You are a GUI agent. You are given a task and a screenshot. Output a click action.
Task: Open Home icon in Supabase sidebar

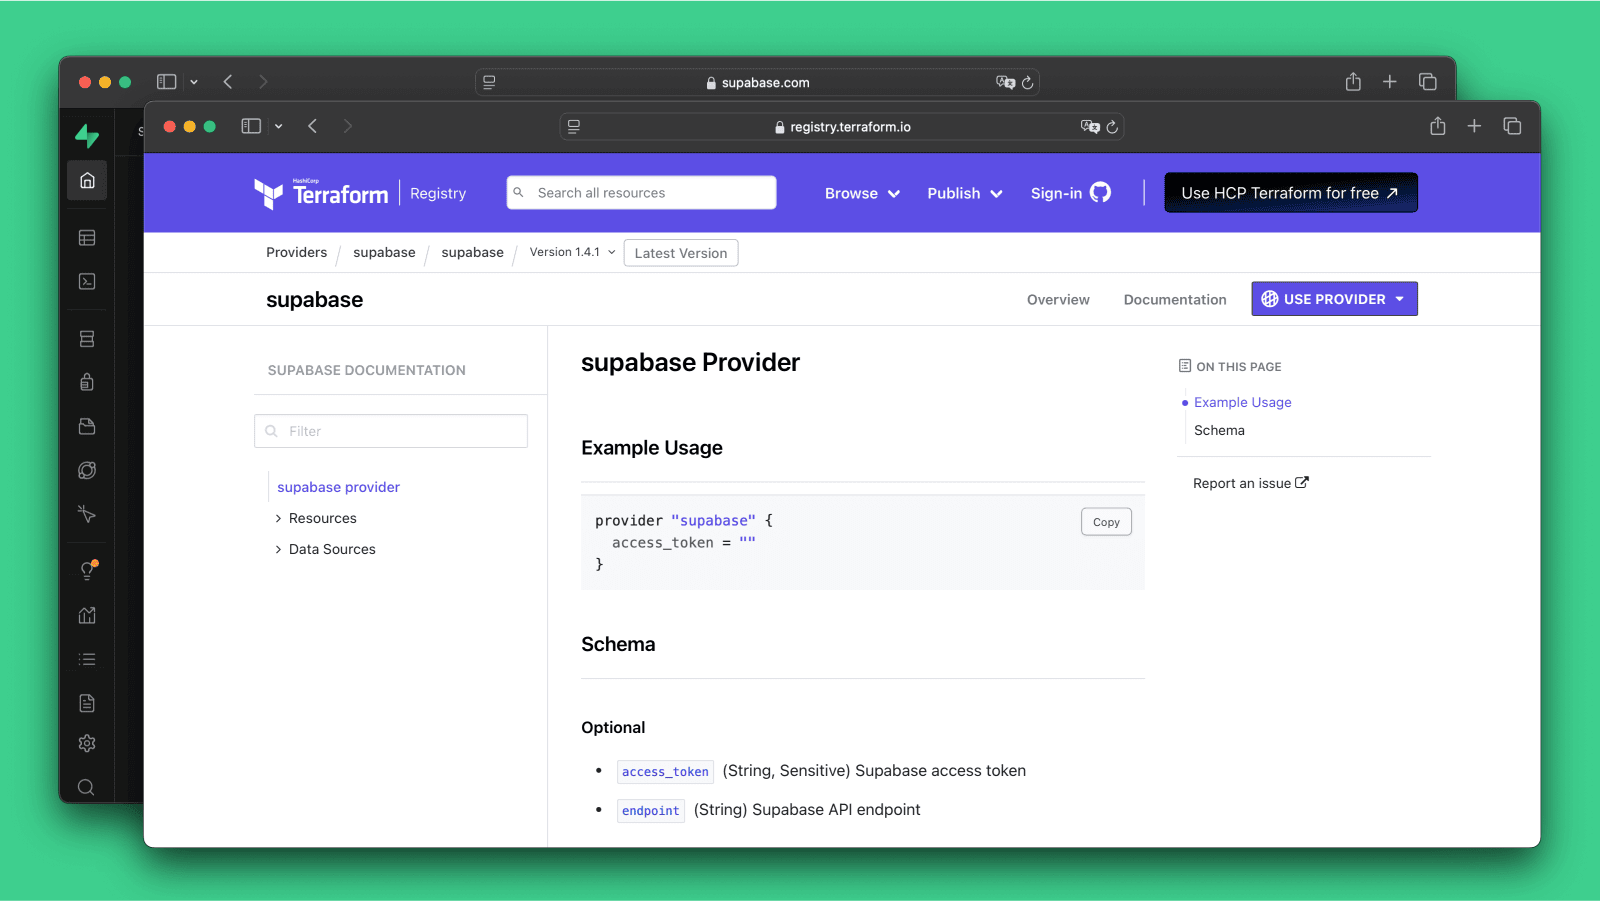87,181
